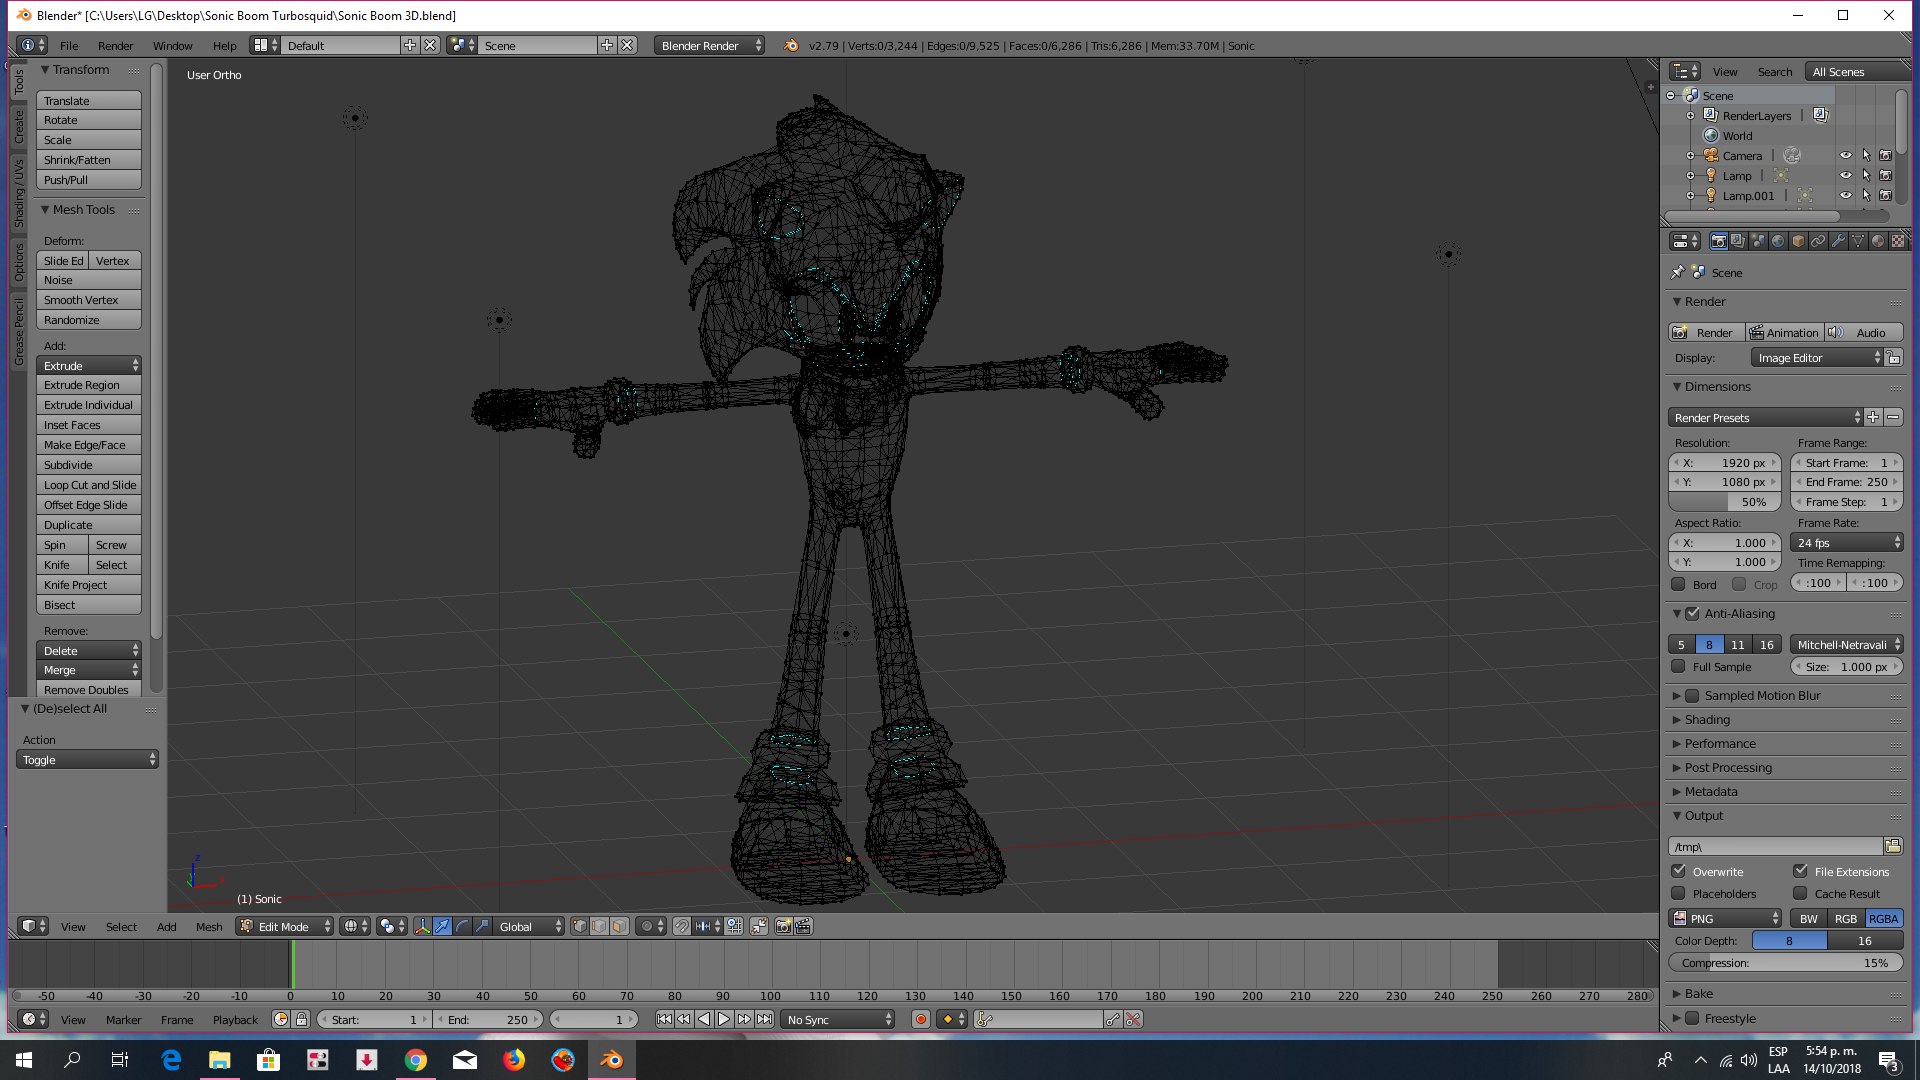Open the Texture properties tab checker icon
Screen dimensions: 1920x1080
click(1898, 241)
